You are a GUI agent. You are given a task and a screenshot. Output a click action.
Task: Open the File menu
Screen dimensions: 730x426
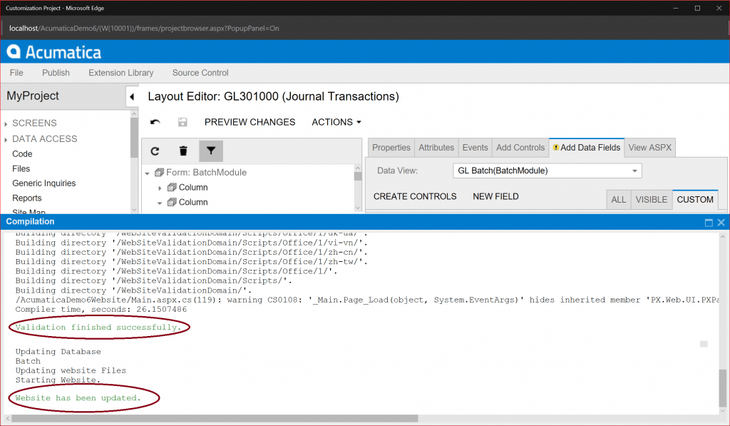(16, 73)
